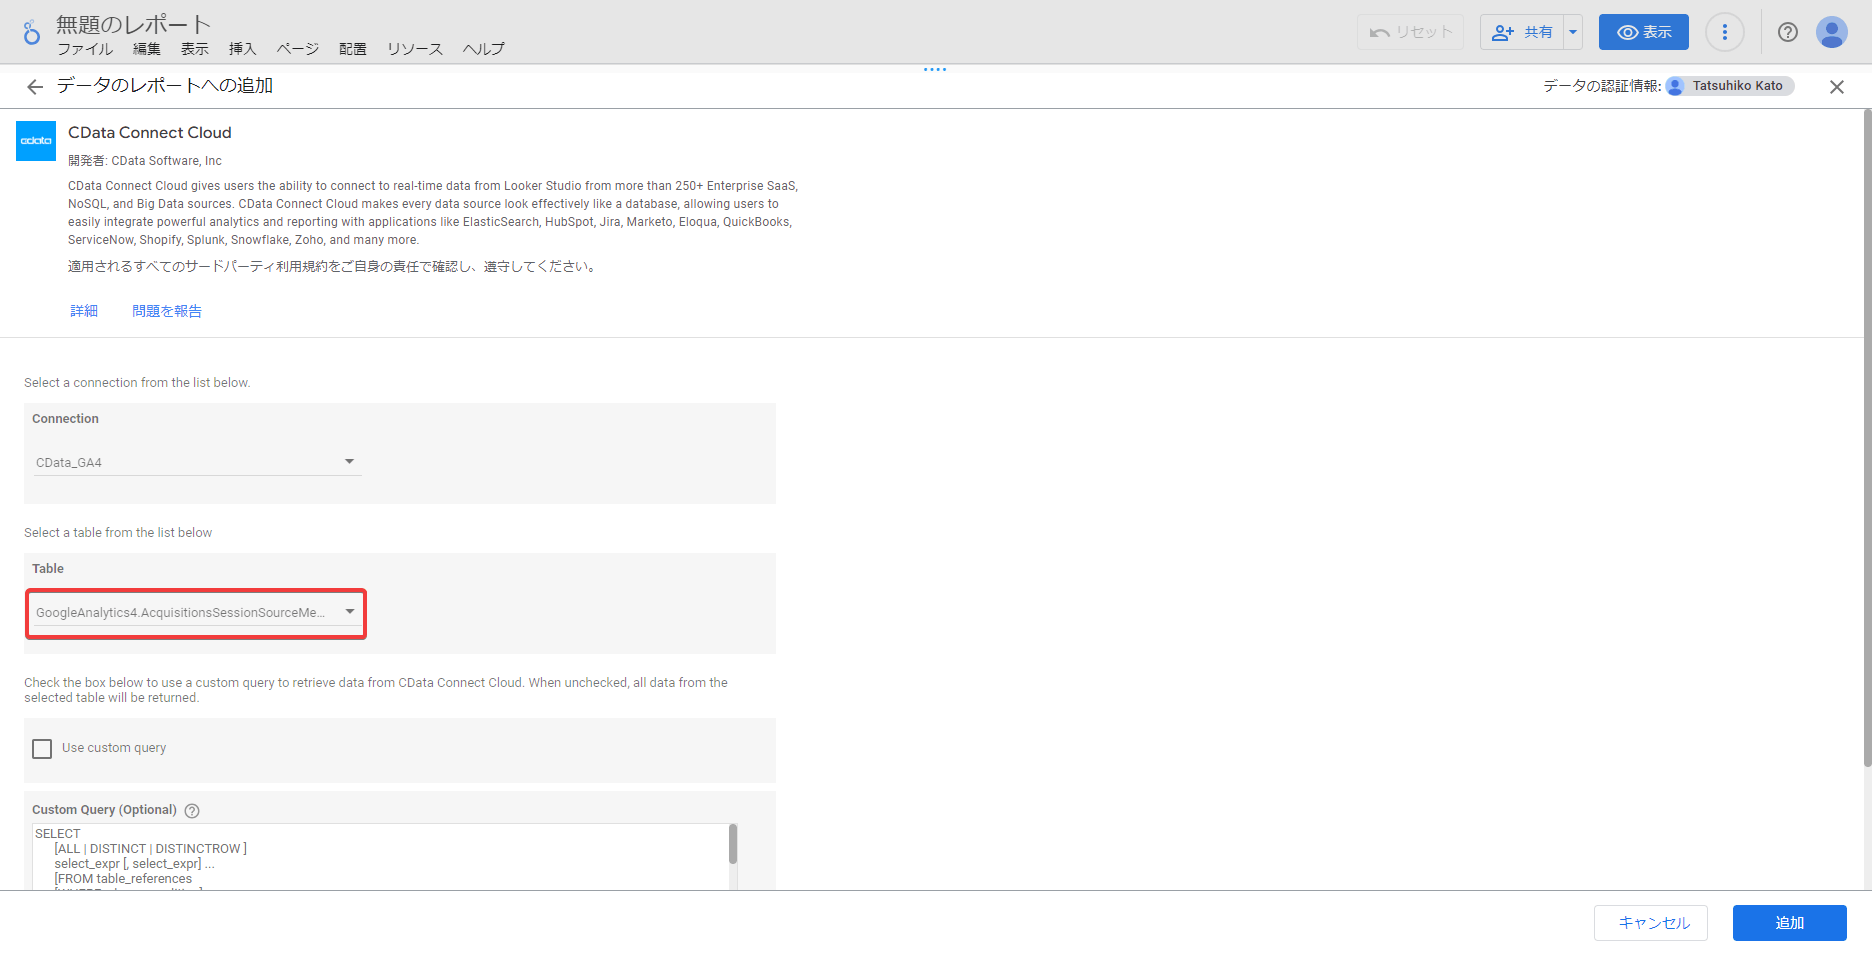Click the drag handle dots below header

tap(935, 69)
